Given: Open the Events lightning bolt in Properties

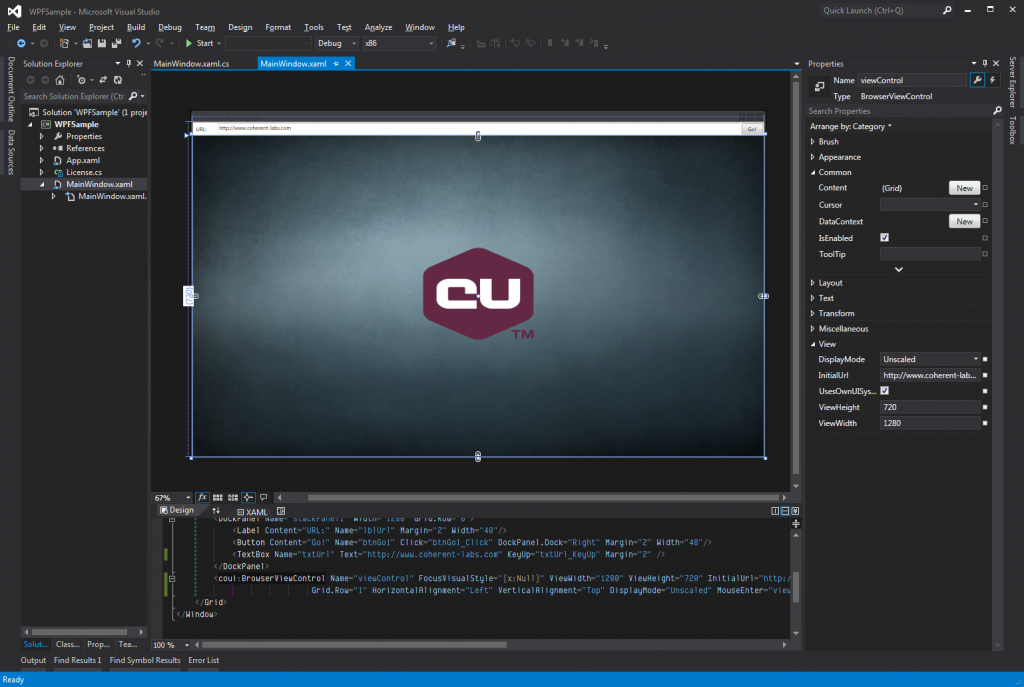Looking at the screenshot, I should point(993,80).
